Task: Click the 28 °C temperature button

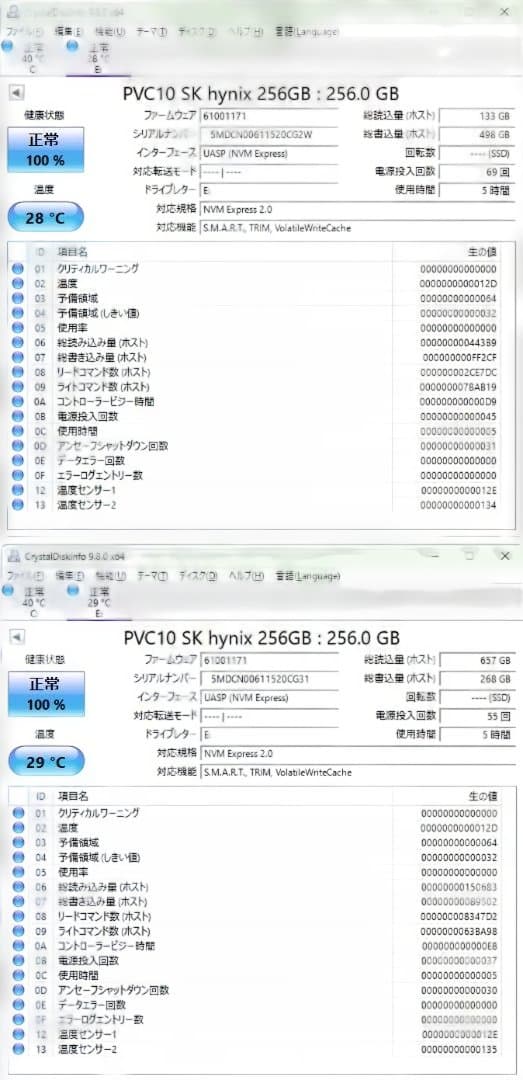Action: [x=45, y=218]
